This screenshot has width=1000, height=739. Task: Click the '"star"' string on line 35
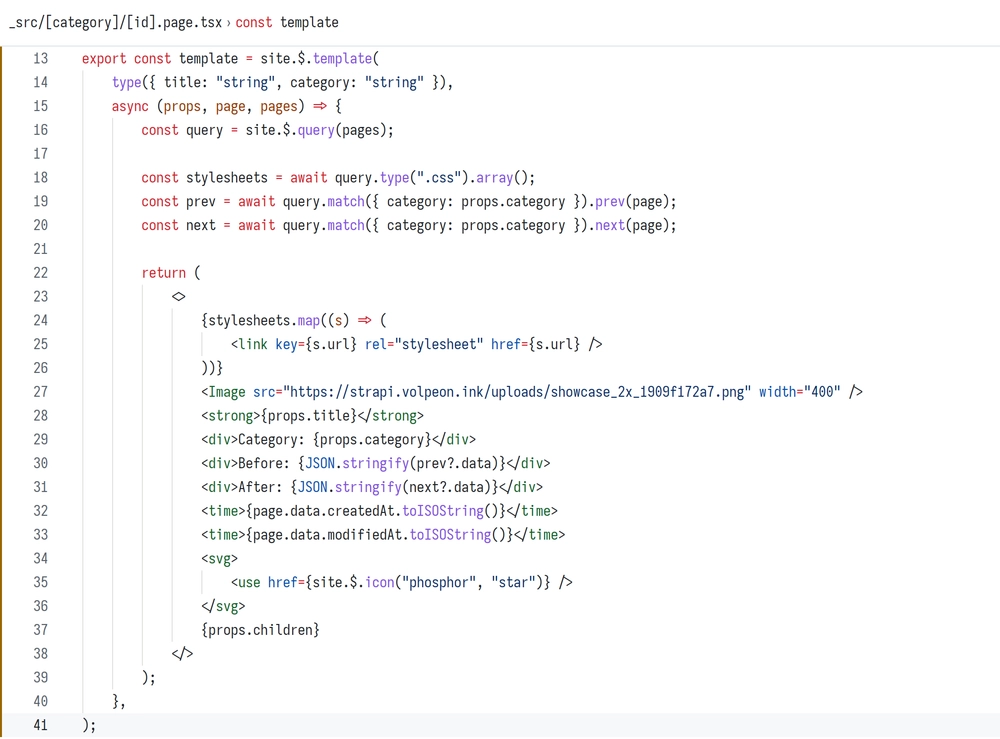(x=513, y=582)
